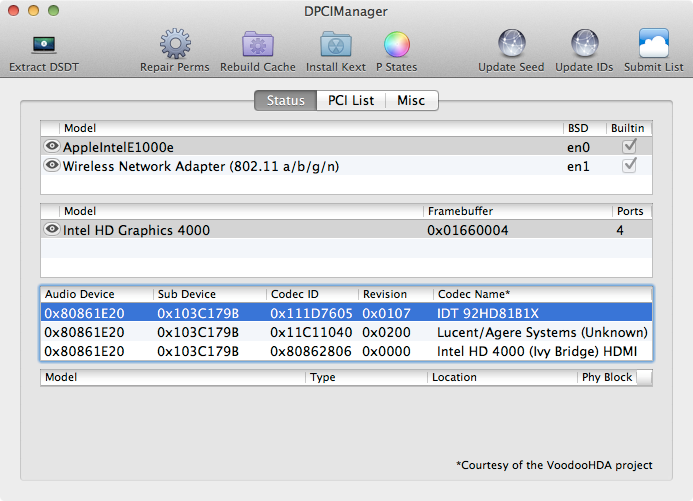The width and height of the screenshot is (693, 501).
Task: Open the Rebuild Cache folder icon
Action: 258,44
